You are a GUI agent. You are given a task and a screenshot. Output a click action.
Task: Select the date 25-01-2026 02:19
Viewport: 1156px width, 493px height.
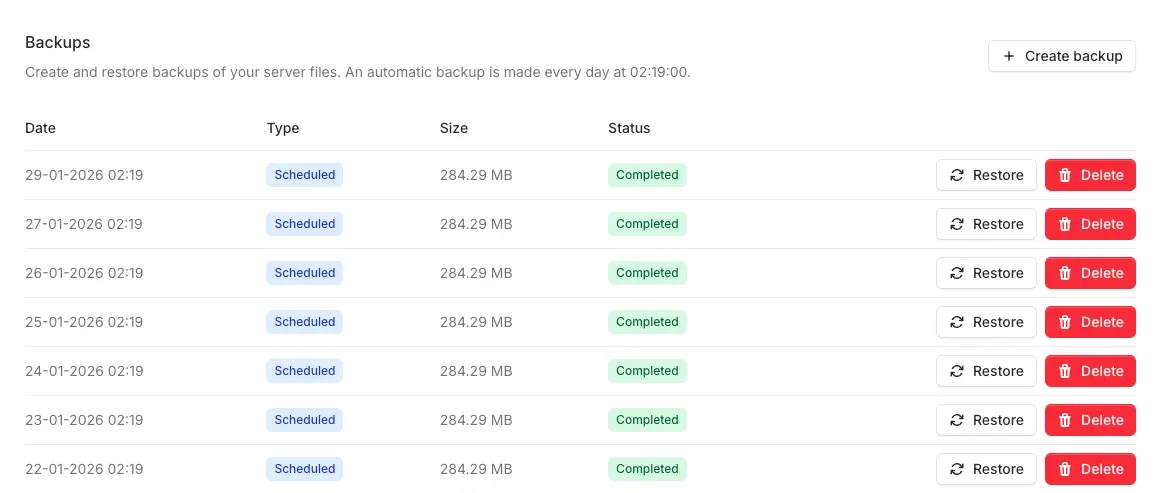[x=84, y=322]
